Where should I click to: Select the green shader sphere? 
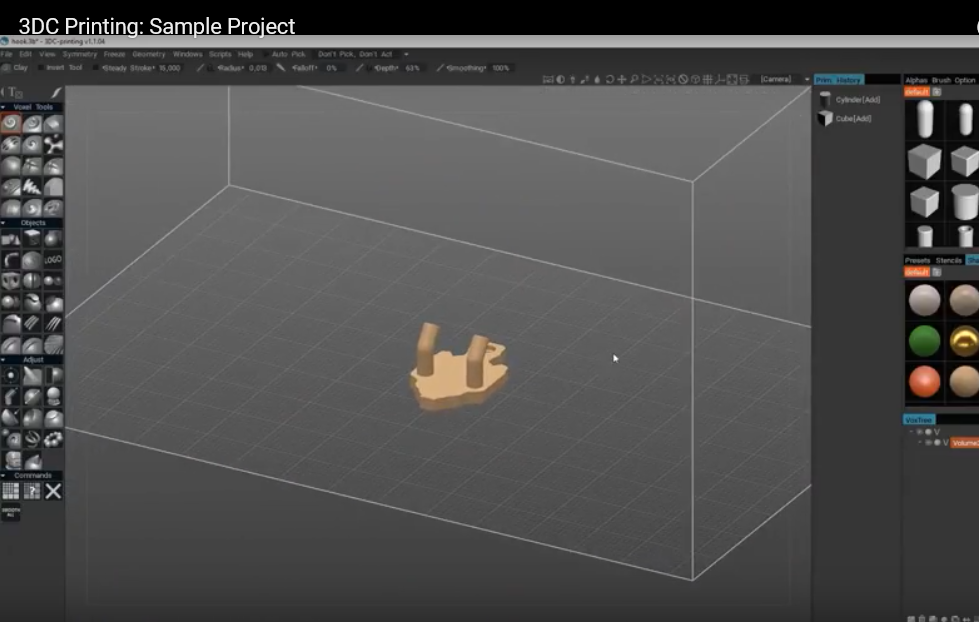[x=924, y=341]
